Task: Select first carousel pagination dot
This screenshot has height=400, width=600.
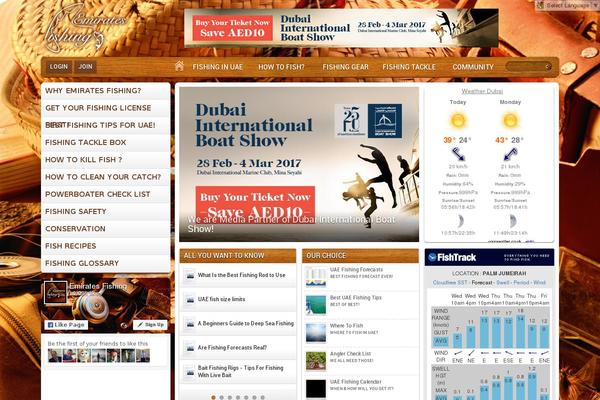Action: tap(213, 398)
